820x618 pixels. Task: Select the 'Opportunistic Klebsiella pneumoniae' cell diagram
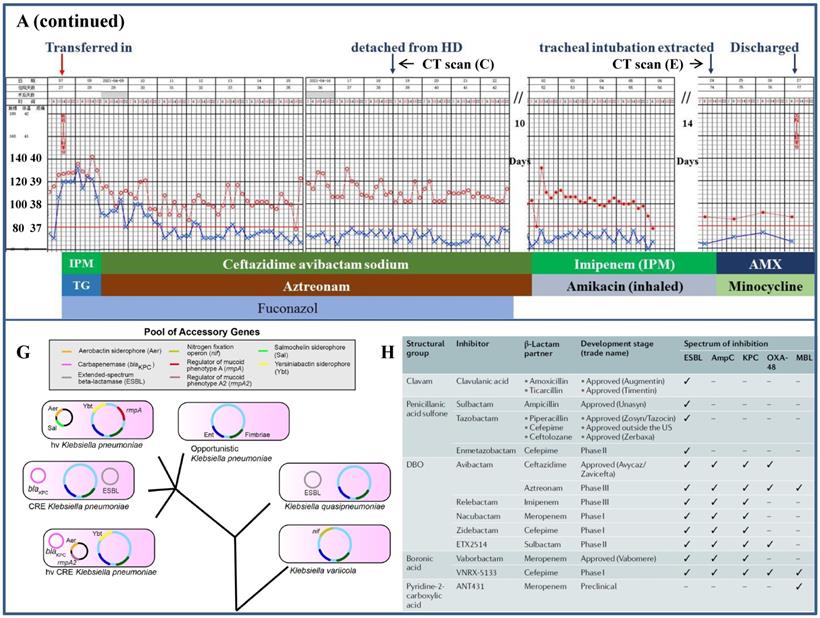point(234,421)
